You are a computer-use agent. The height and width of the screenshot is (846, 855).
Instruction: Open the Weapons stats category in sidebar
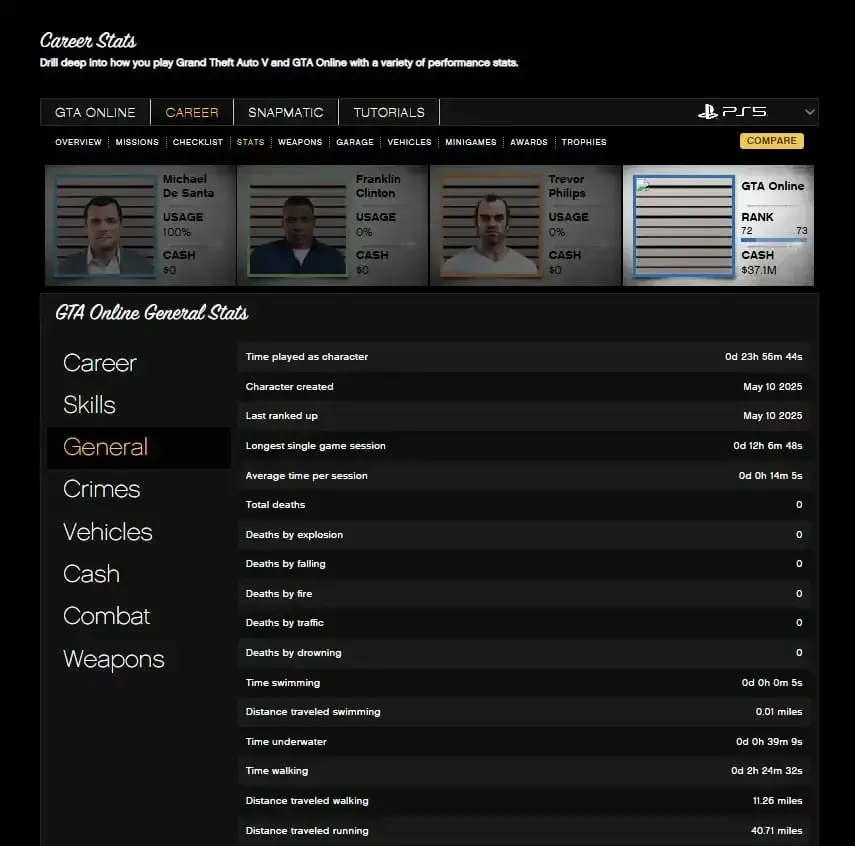coord(113,659)
